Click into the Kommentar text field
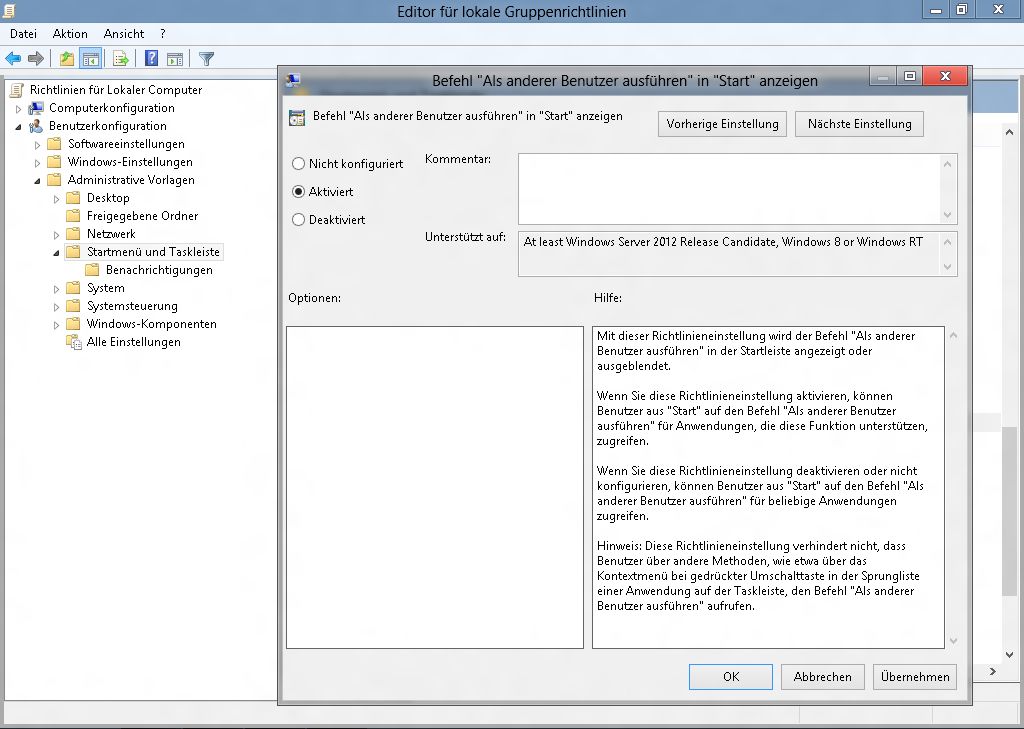Screen dimensions: 1024x729 (x=730, y=188)
